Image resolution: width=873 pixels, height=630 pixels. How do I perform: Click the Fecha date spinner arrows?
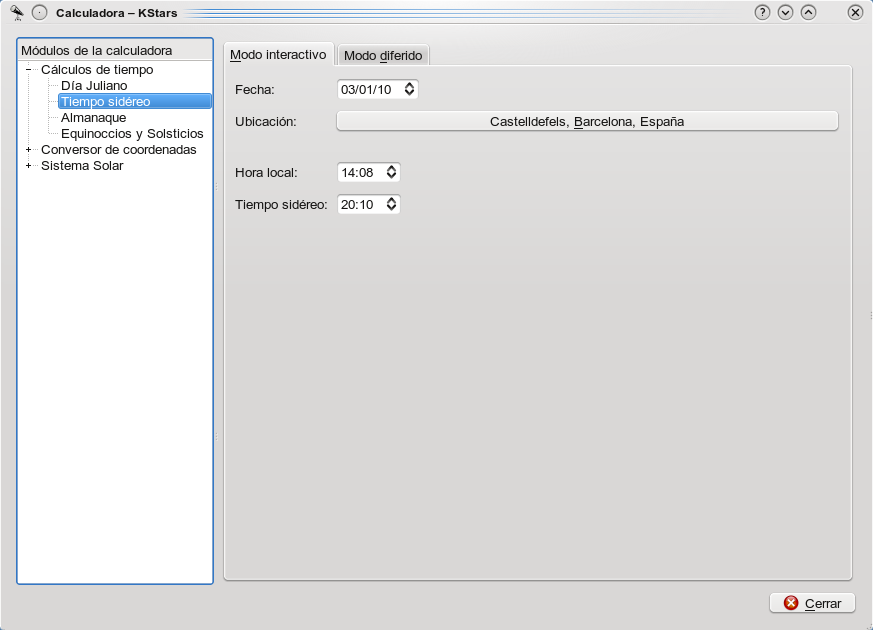click(x=409, y=89)
